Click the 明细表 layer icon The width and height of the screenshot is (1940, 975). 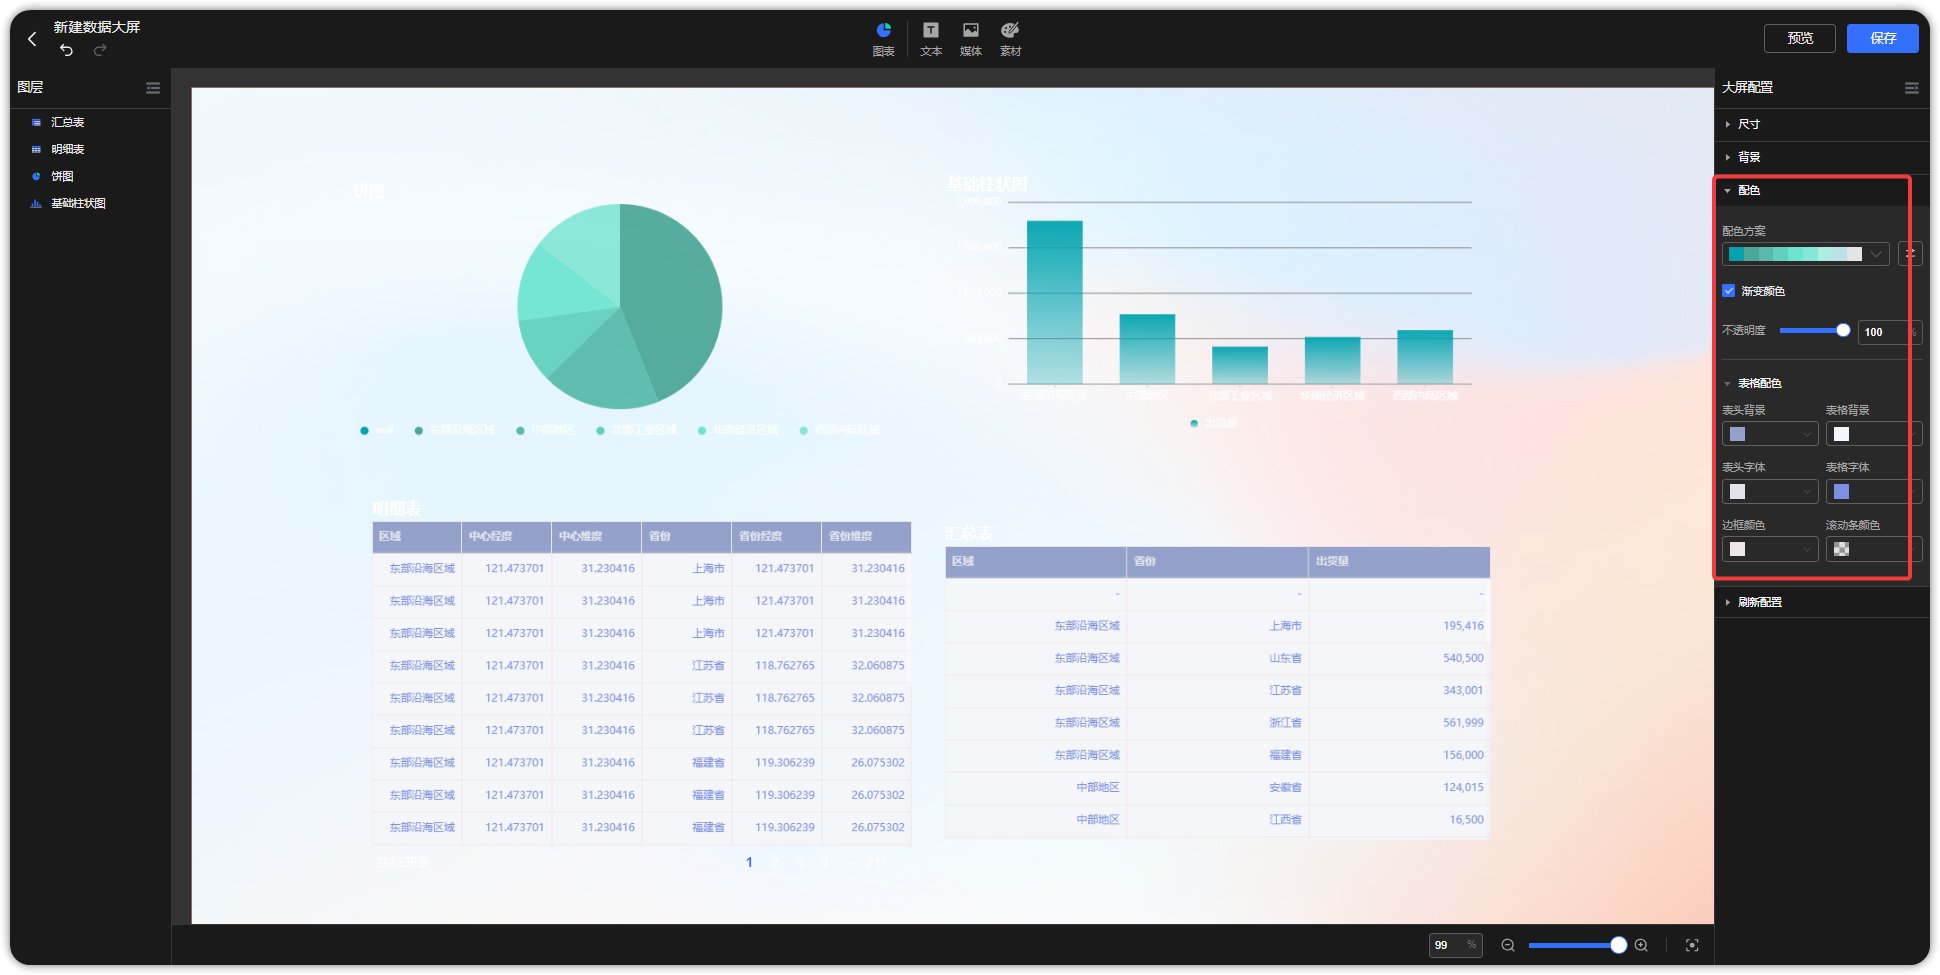coord(36,149)
